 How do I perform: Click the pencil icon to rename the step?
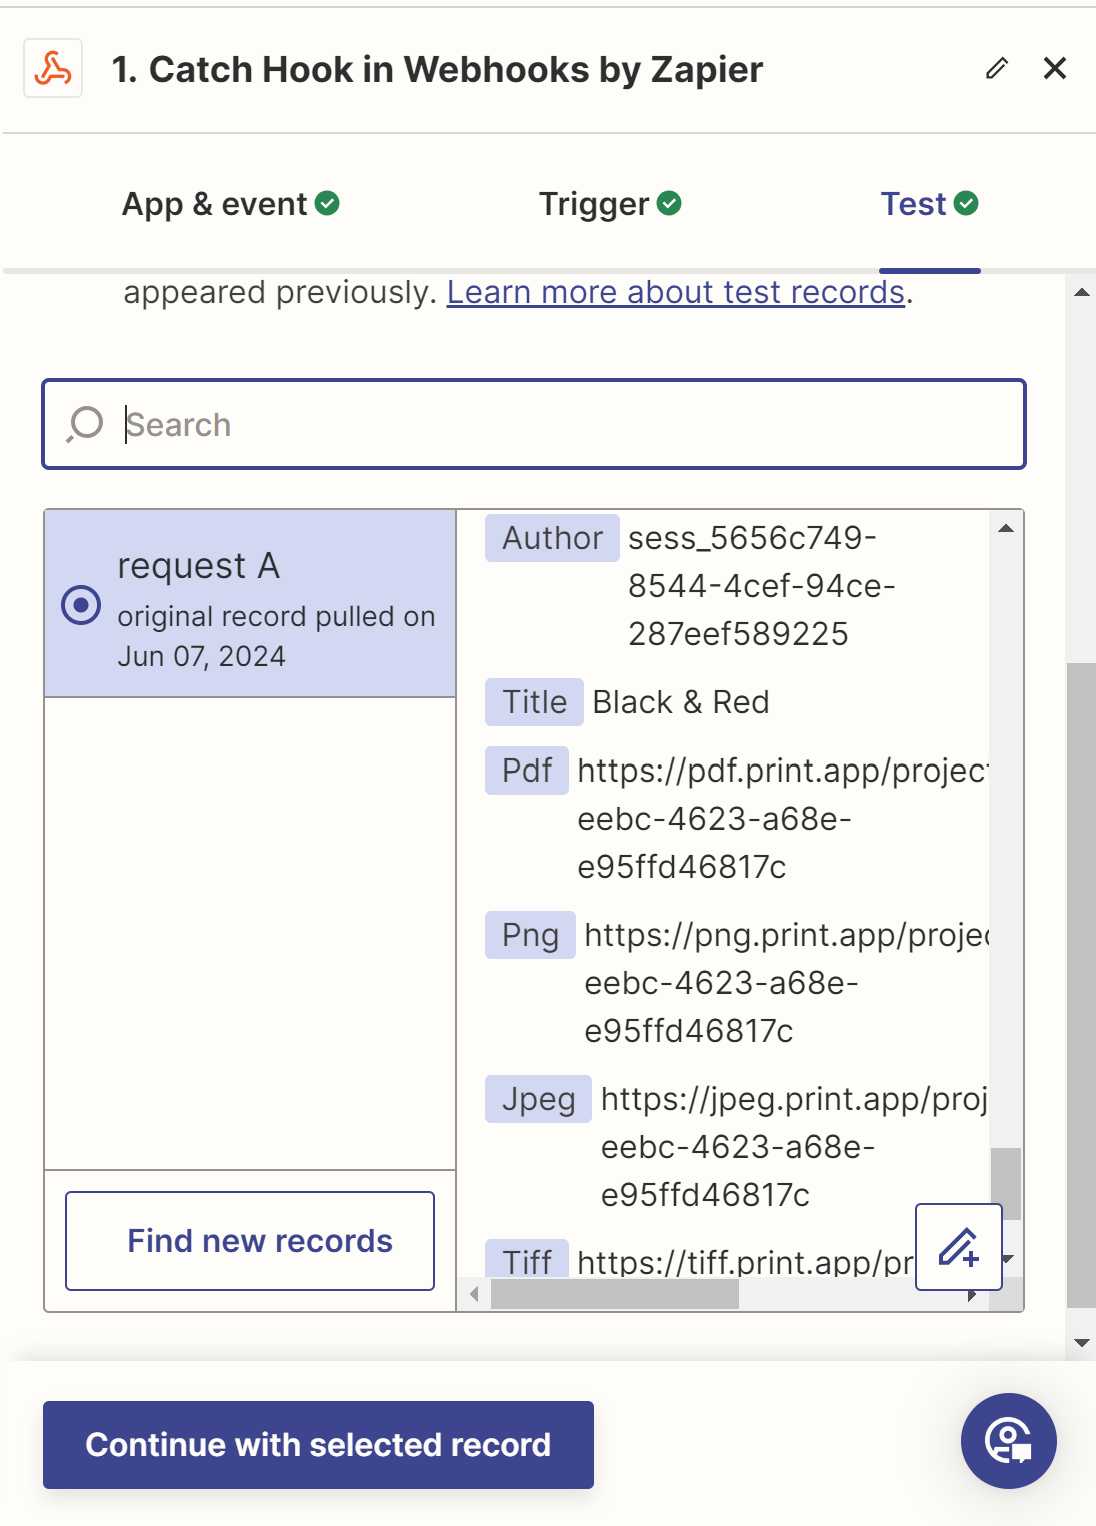point(996,69)
